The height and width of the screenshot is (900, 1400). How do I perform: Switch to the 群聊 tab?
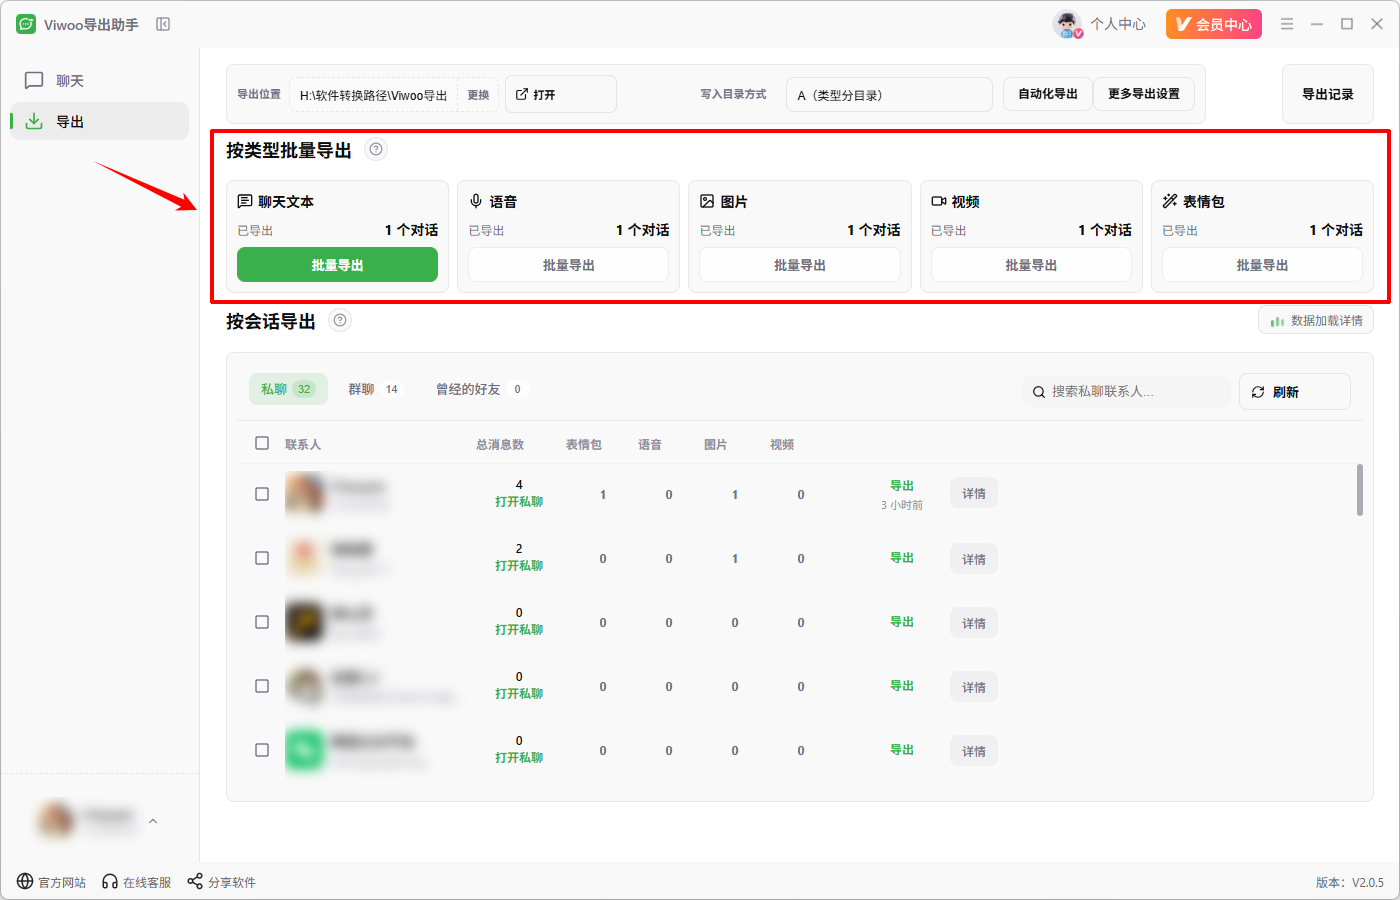point(373,389)
